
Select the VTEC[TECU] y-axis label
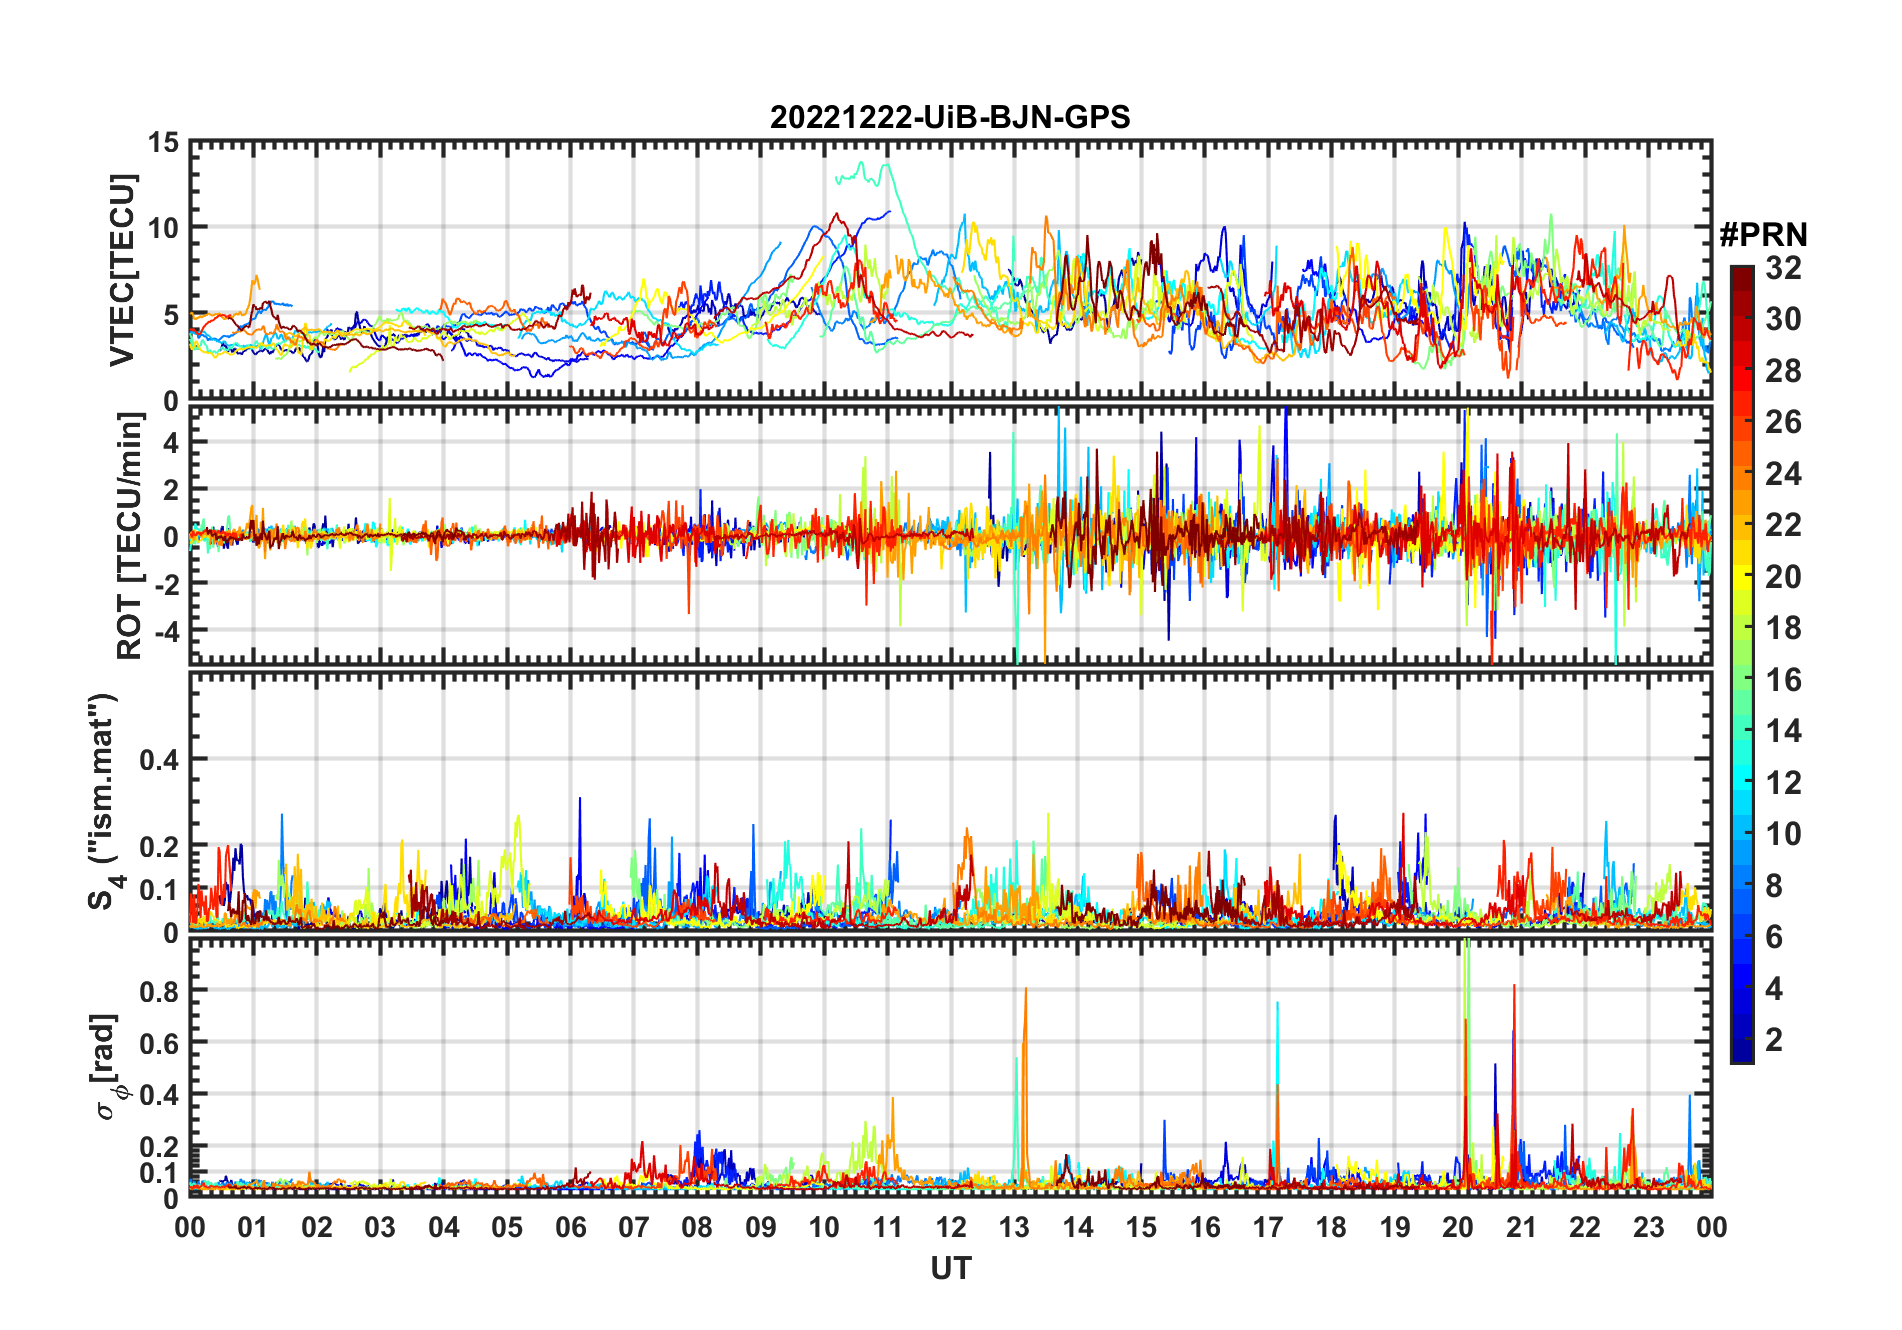point(122,270)
